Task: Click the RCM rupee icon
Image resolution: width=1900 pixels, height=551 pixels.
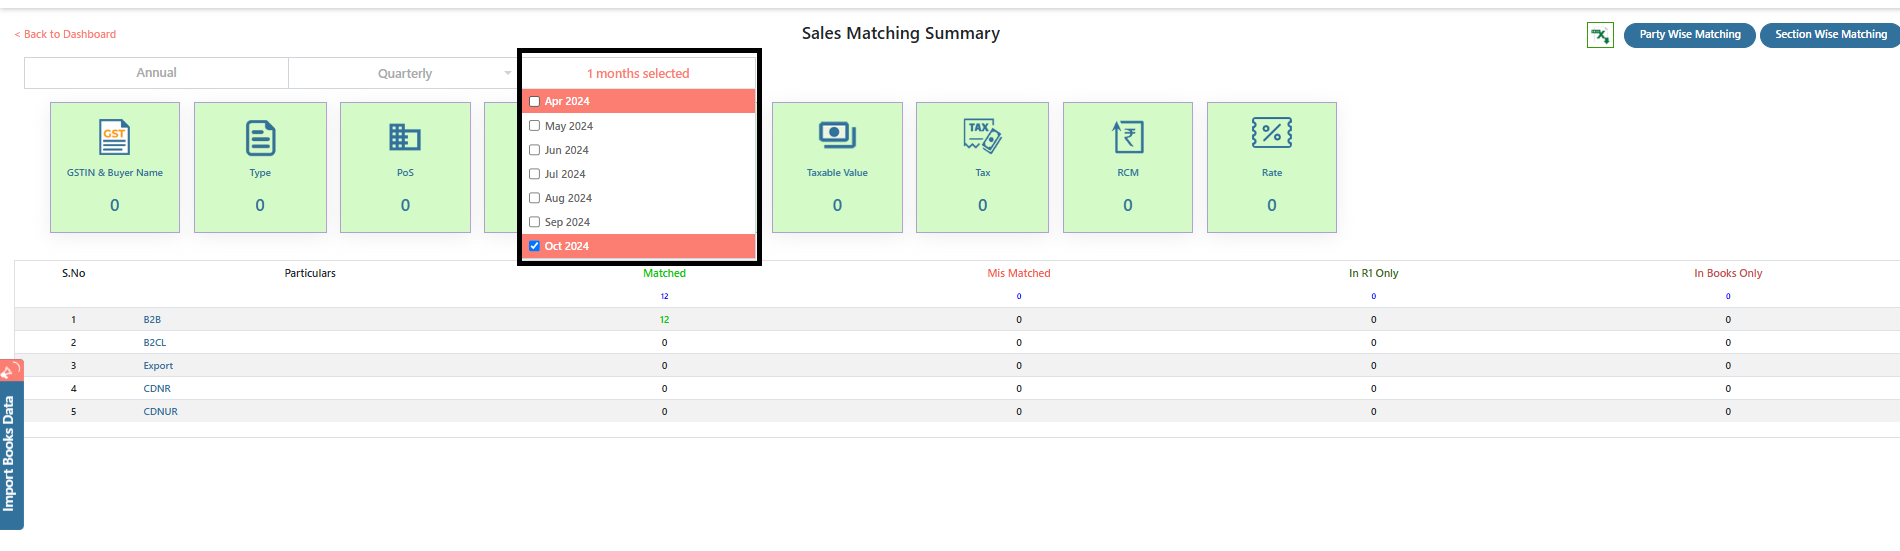Action: point(1128,137)
